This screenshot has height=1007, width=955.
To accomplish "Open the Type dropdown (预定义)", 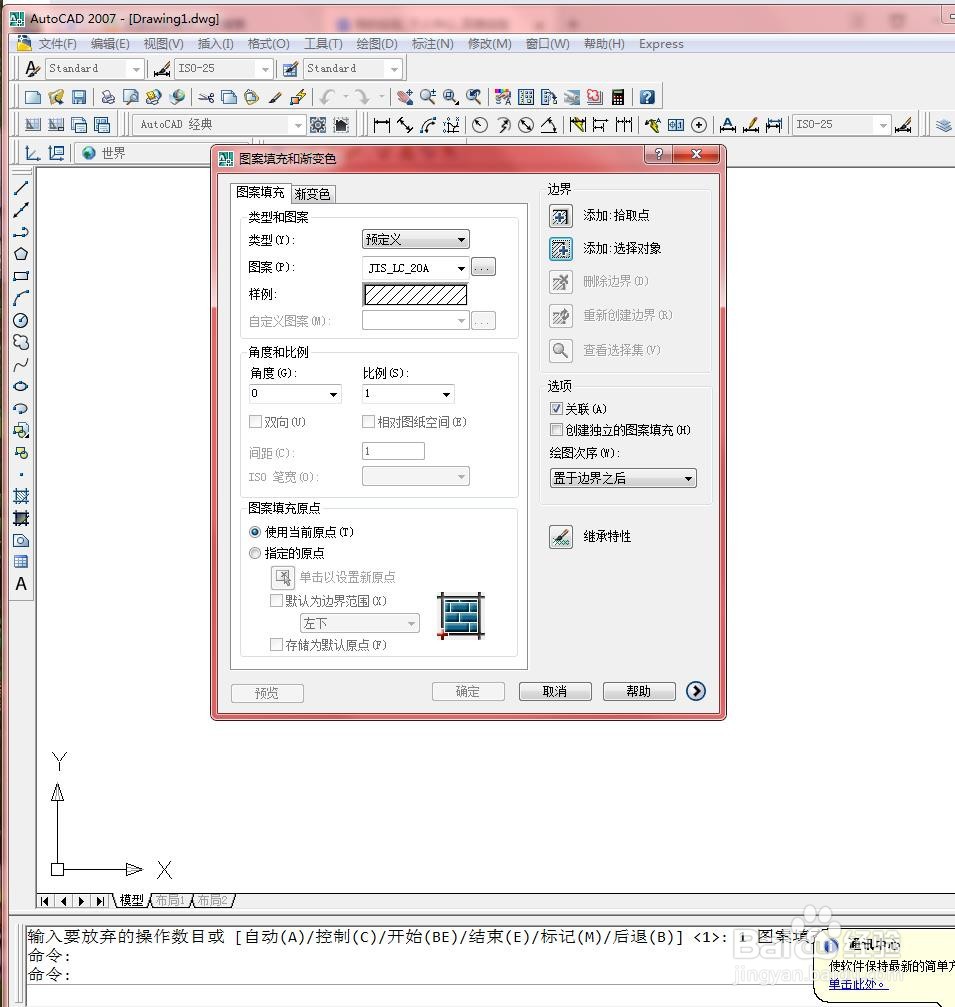I will [416, 240].
